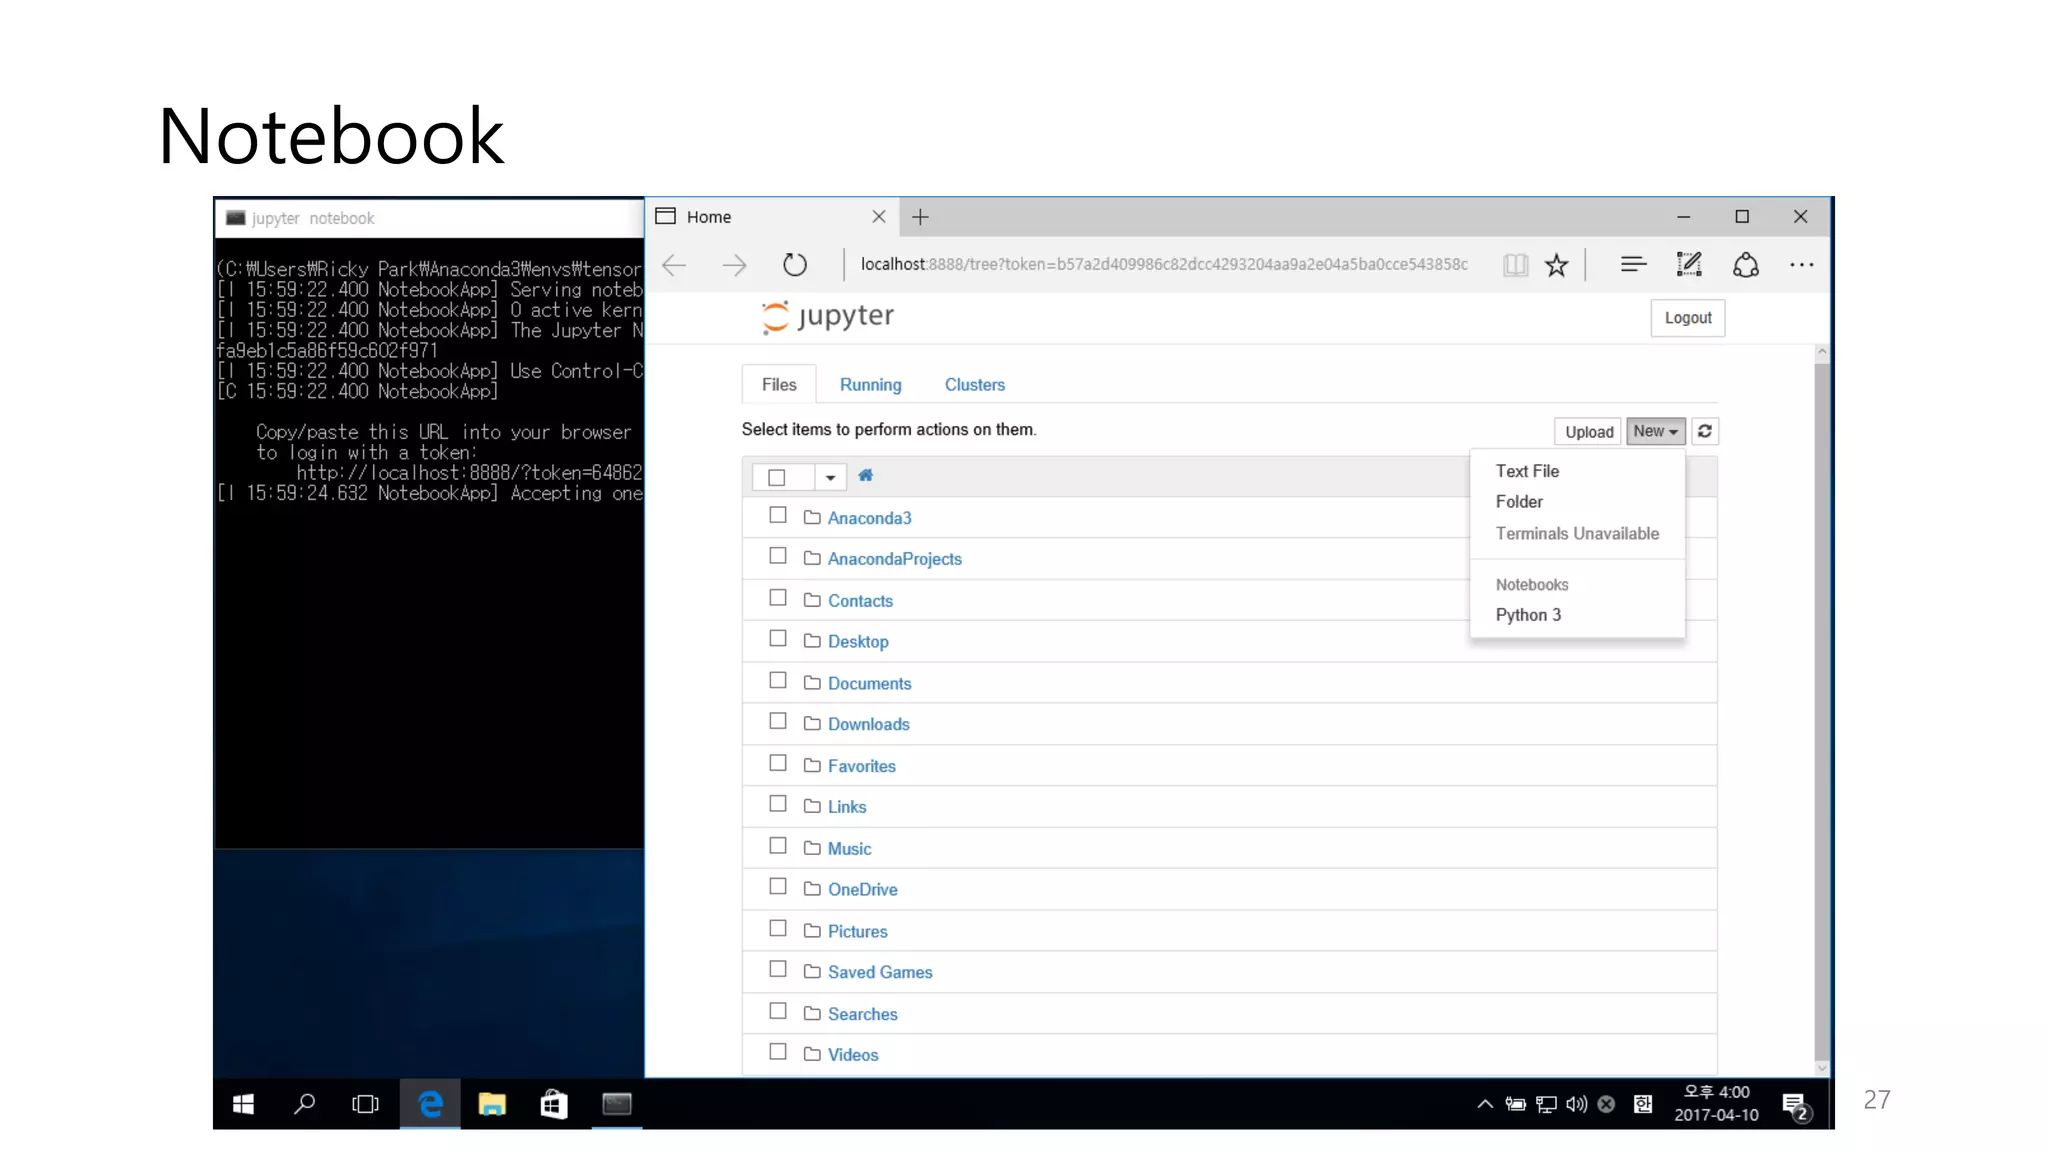Switch to the Running tab
Viewport: 2048px width, 1152px height.
coord(871,385)
